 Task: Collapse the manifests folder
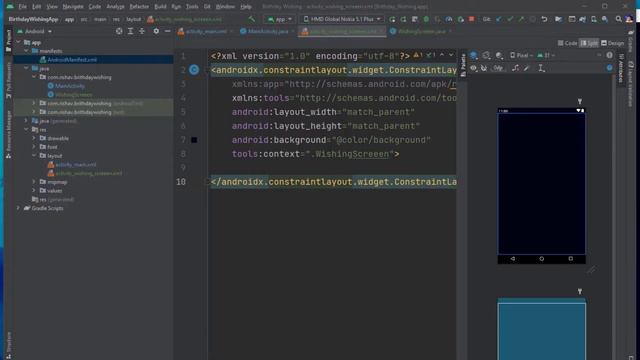26,51
